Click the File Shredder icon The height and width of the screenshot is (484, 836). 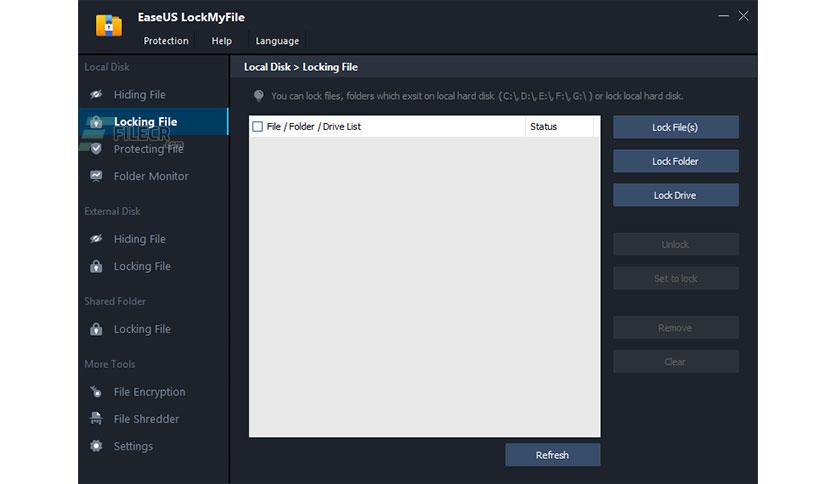pos(96,419)
